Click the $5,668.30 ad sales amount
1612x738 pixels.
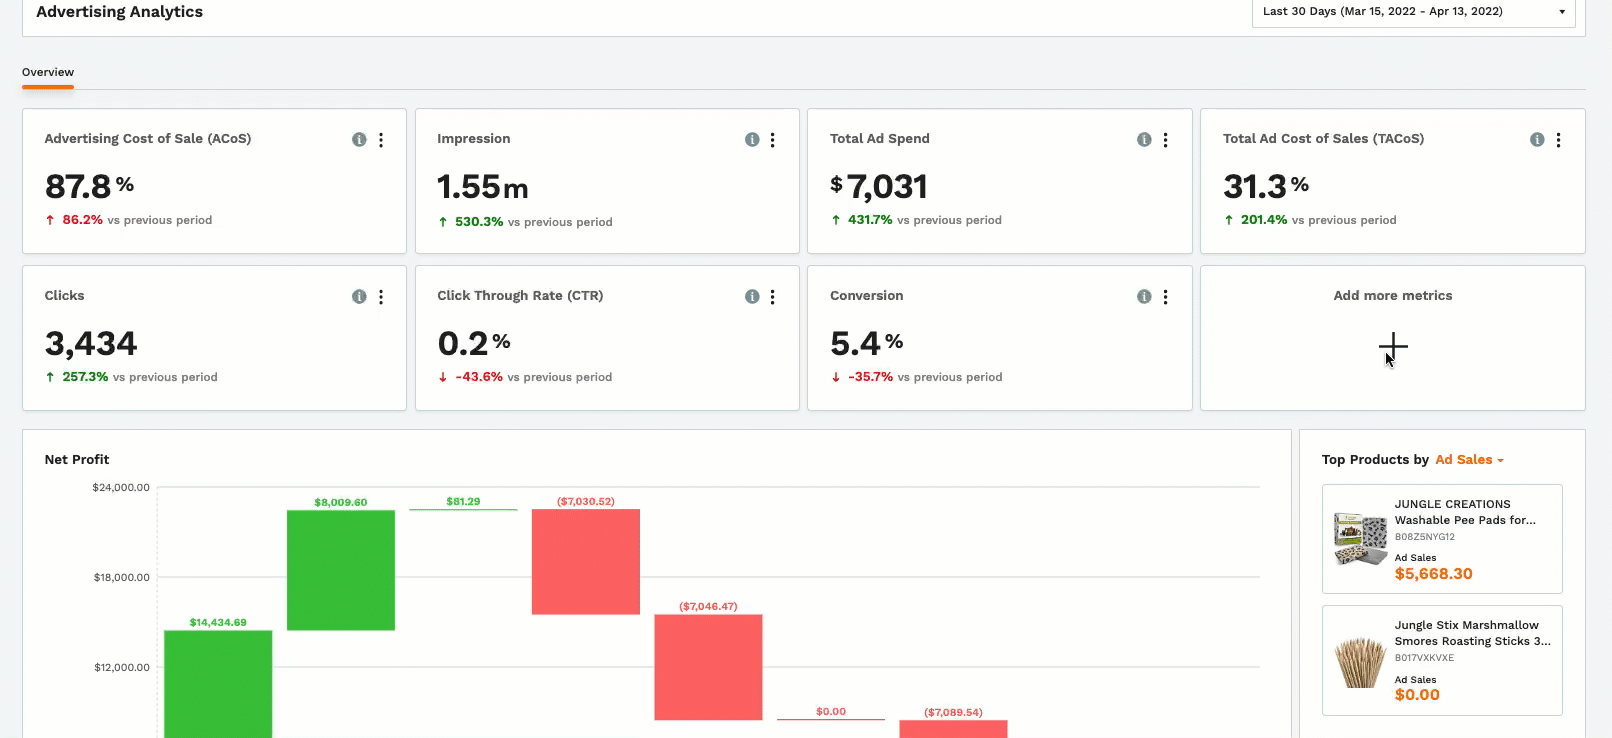pos(1434,574)
